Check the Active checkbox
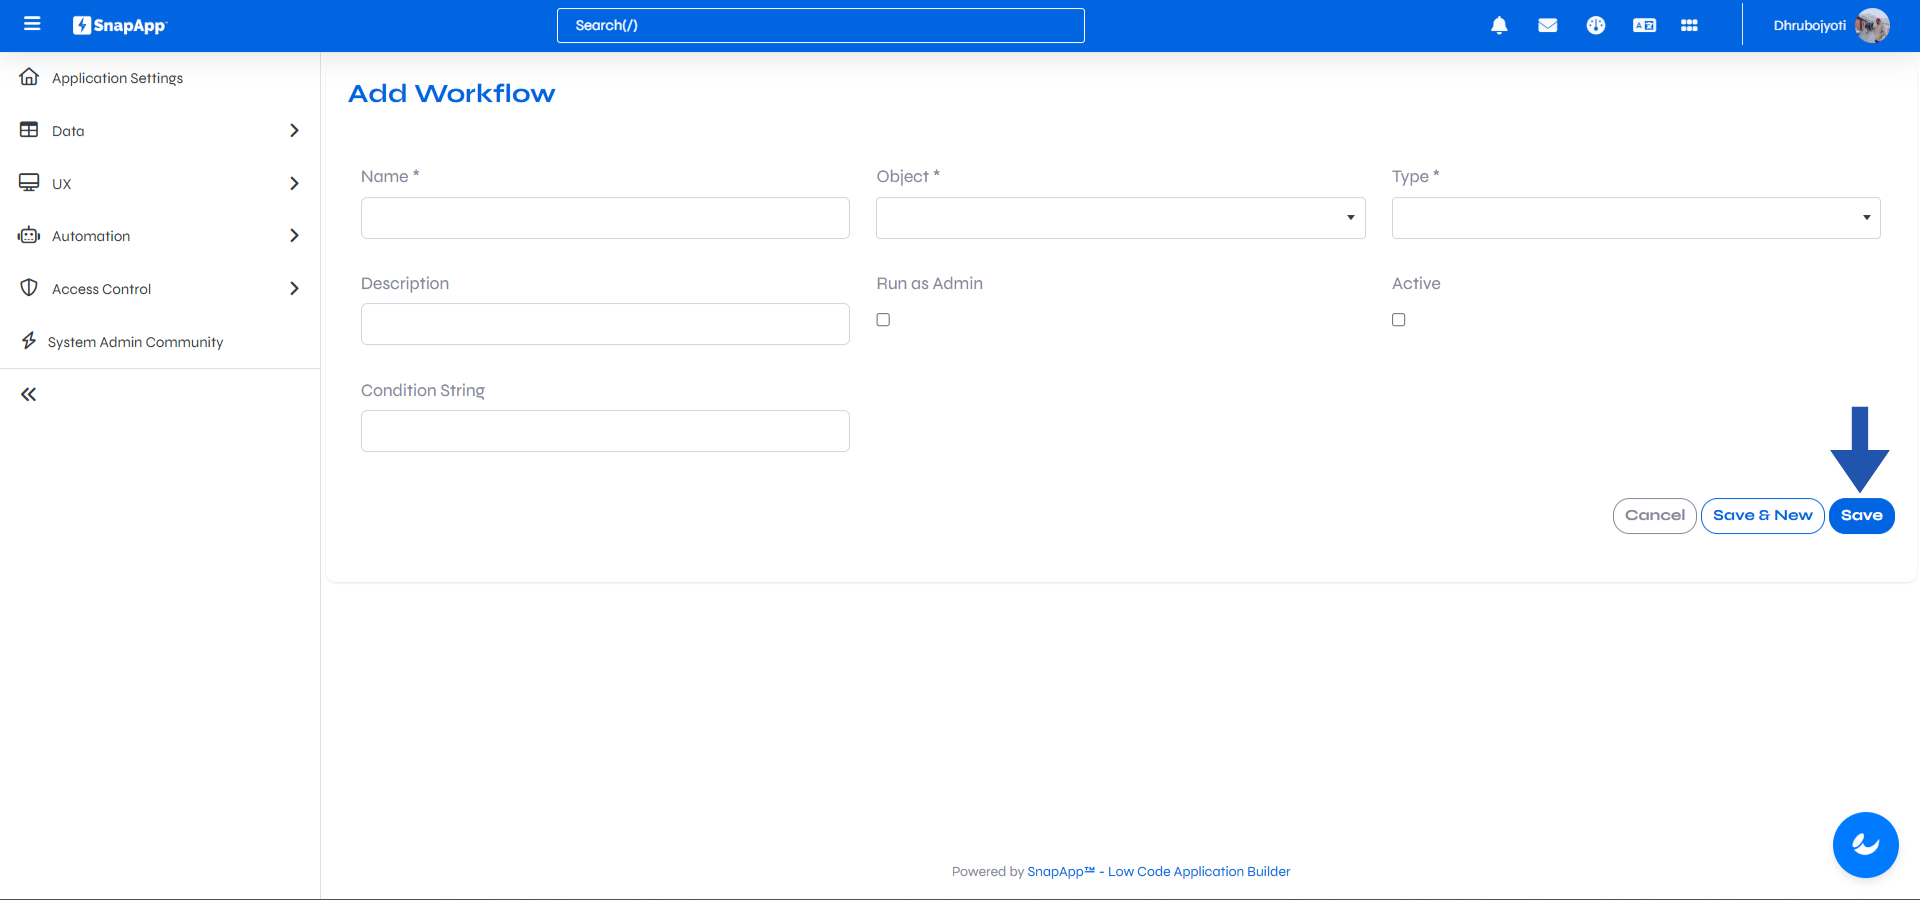Screen dimensions: 1920x900 [1398, 319]
